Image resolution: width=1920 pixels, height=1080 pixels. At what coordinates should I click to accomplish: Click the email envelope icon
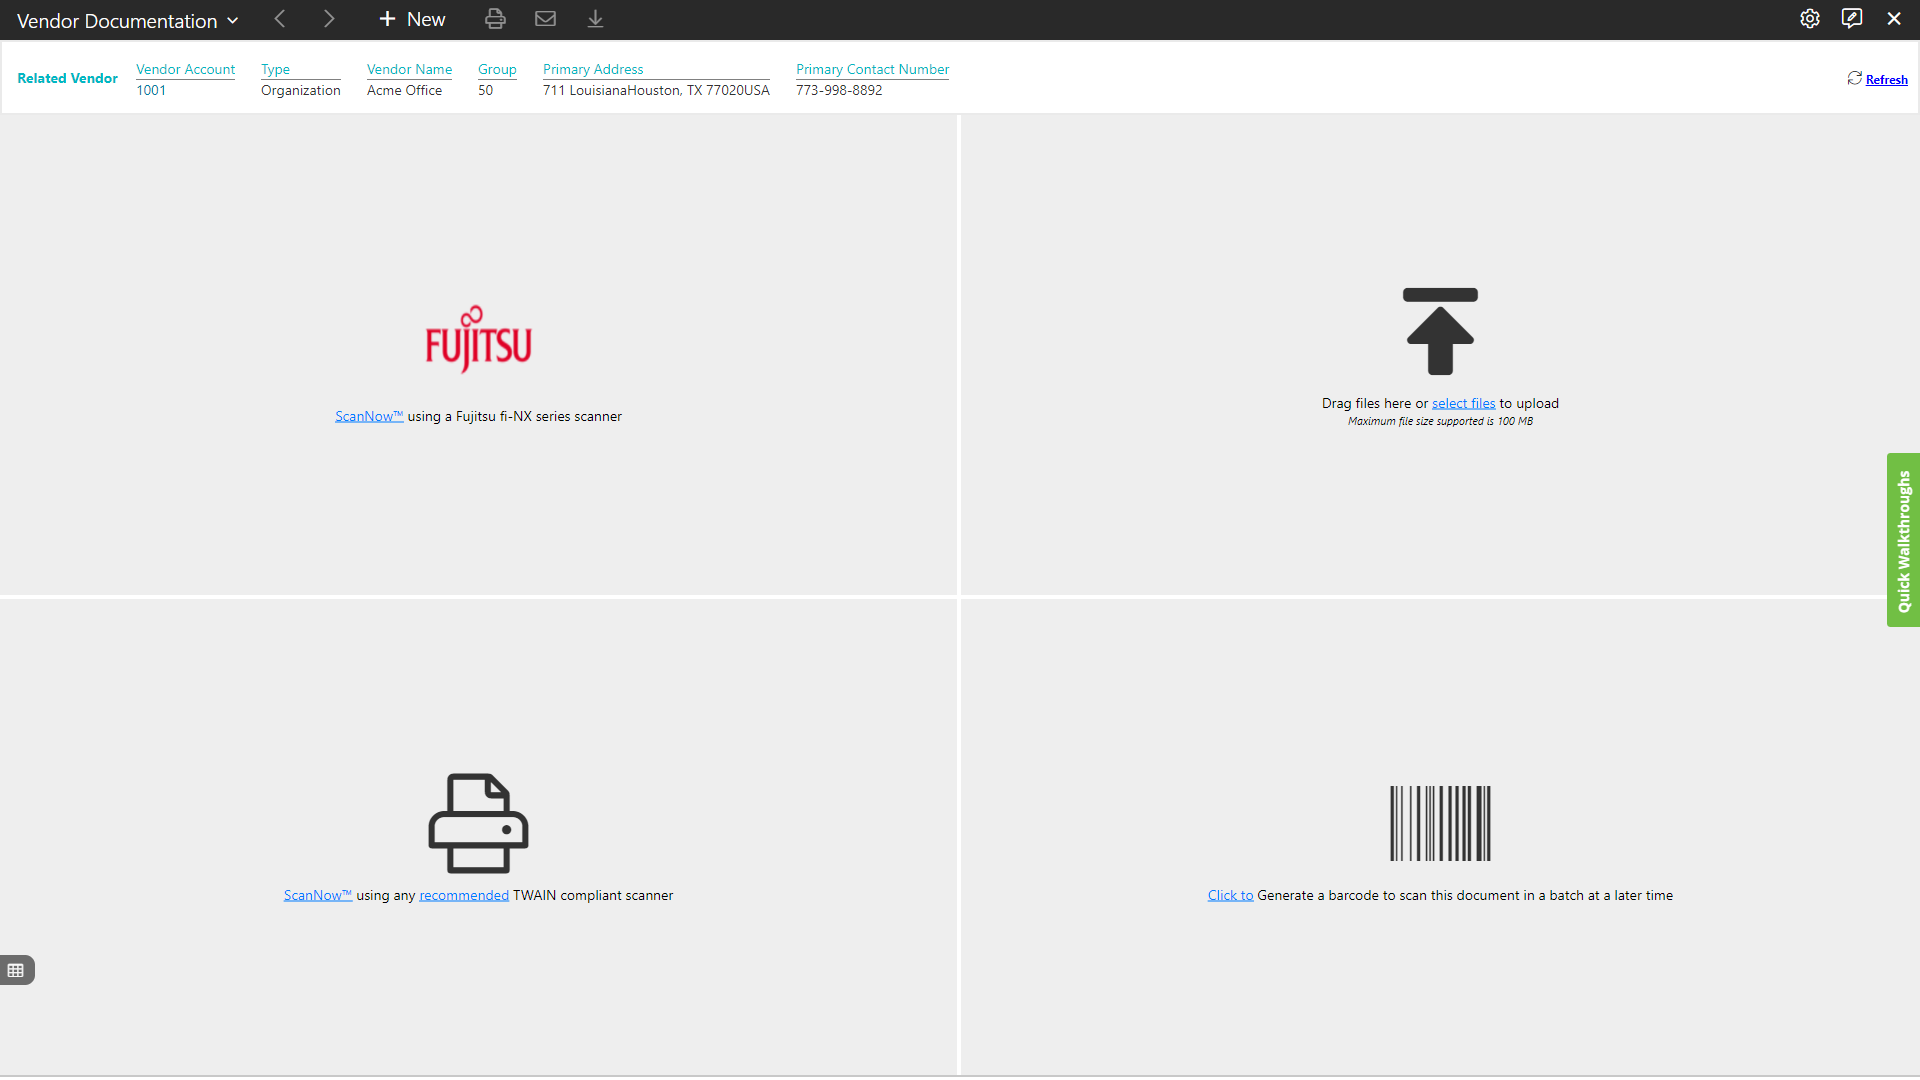tap(545, 19)
